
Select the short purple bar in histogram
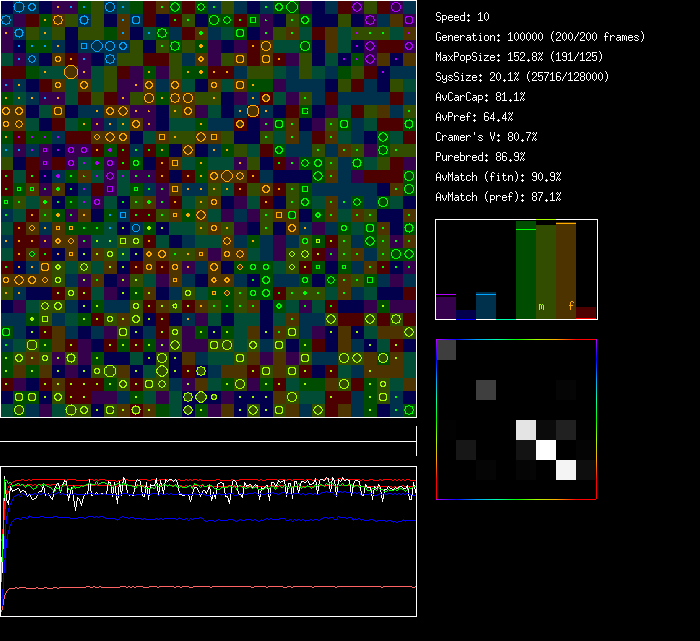coord(446,306)
